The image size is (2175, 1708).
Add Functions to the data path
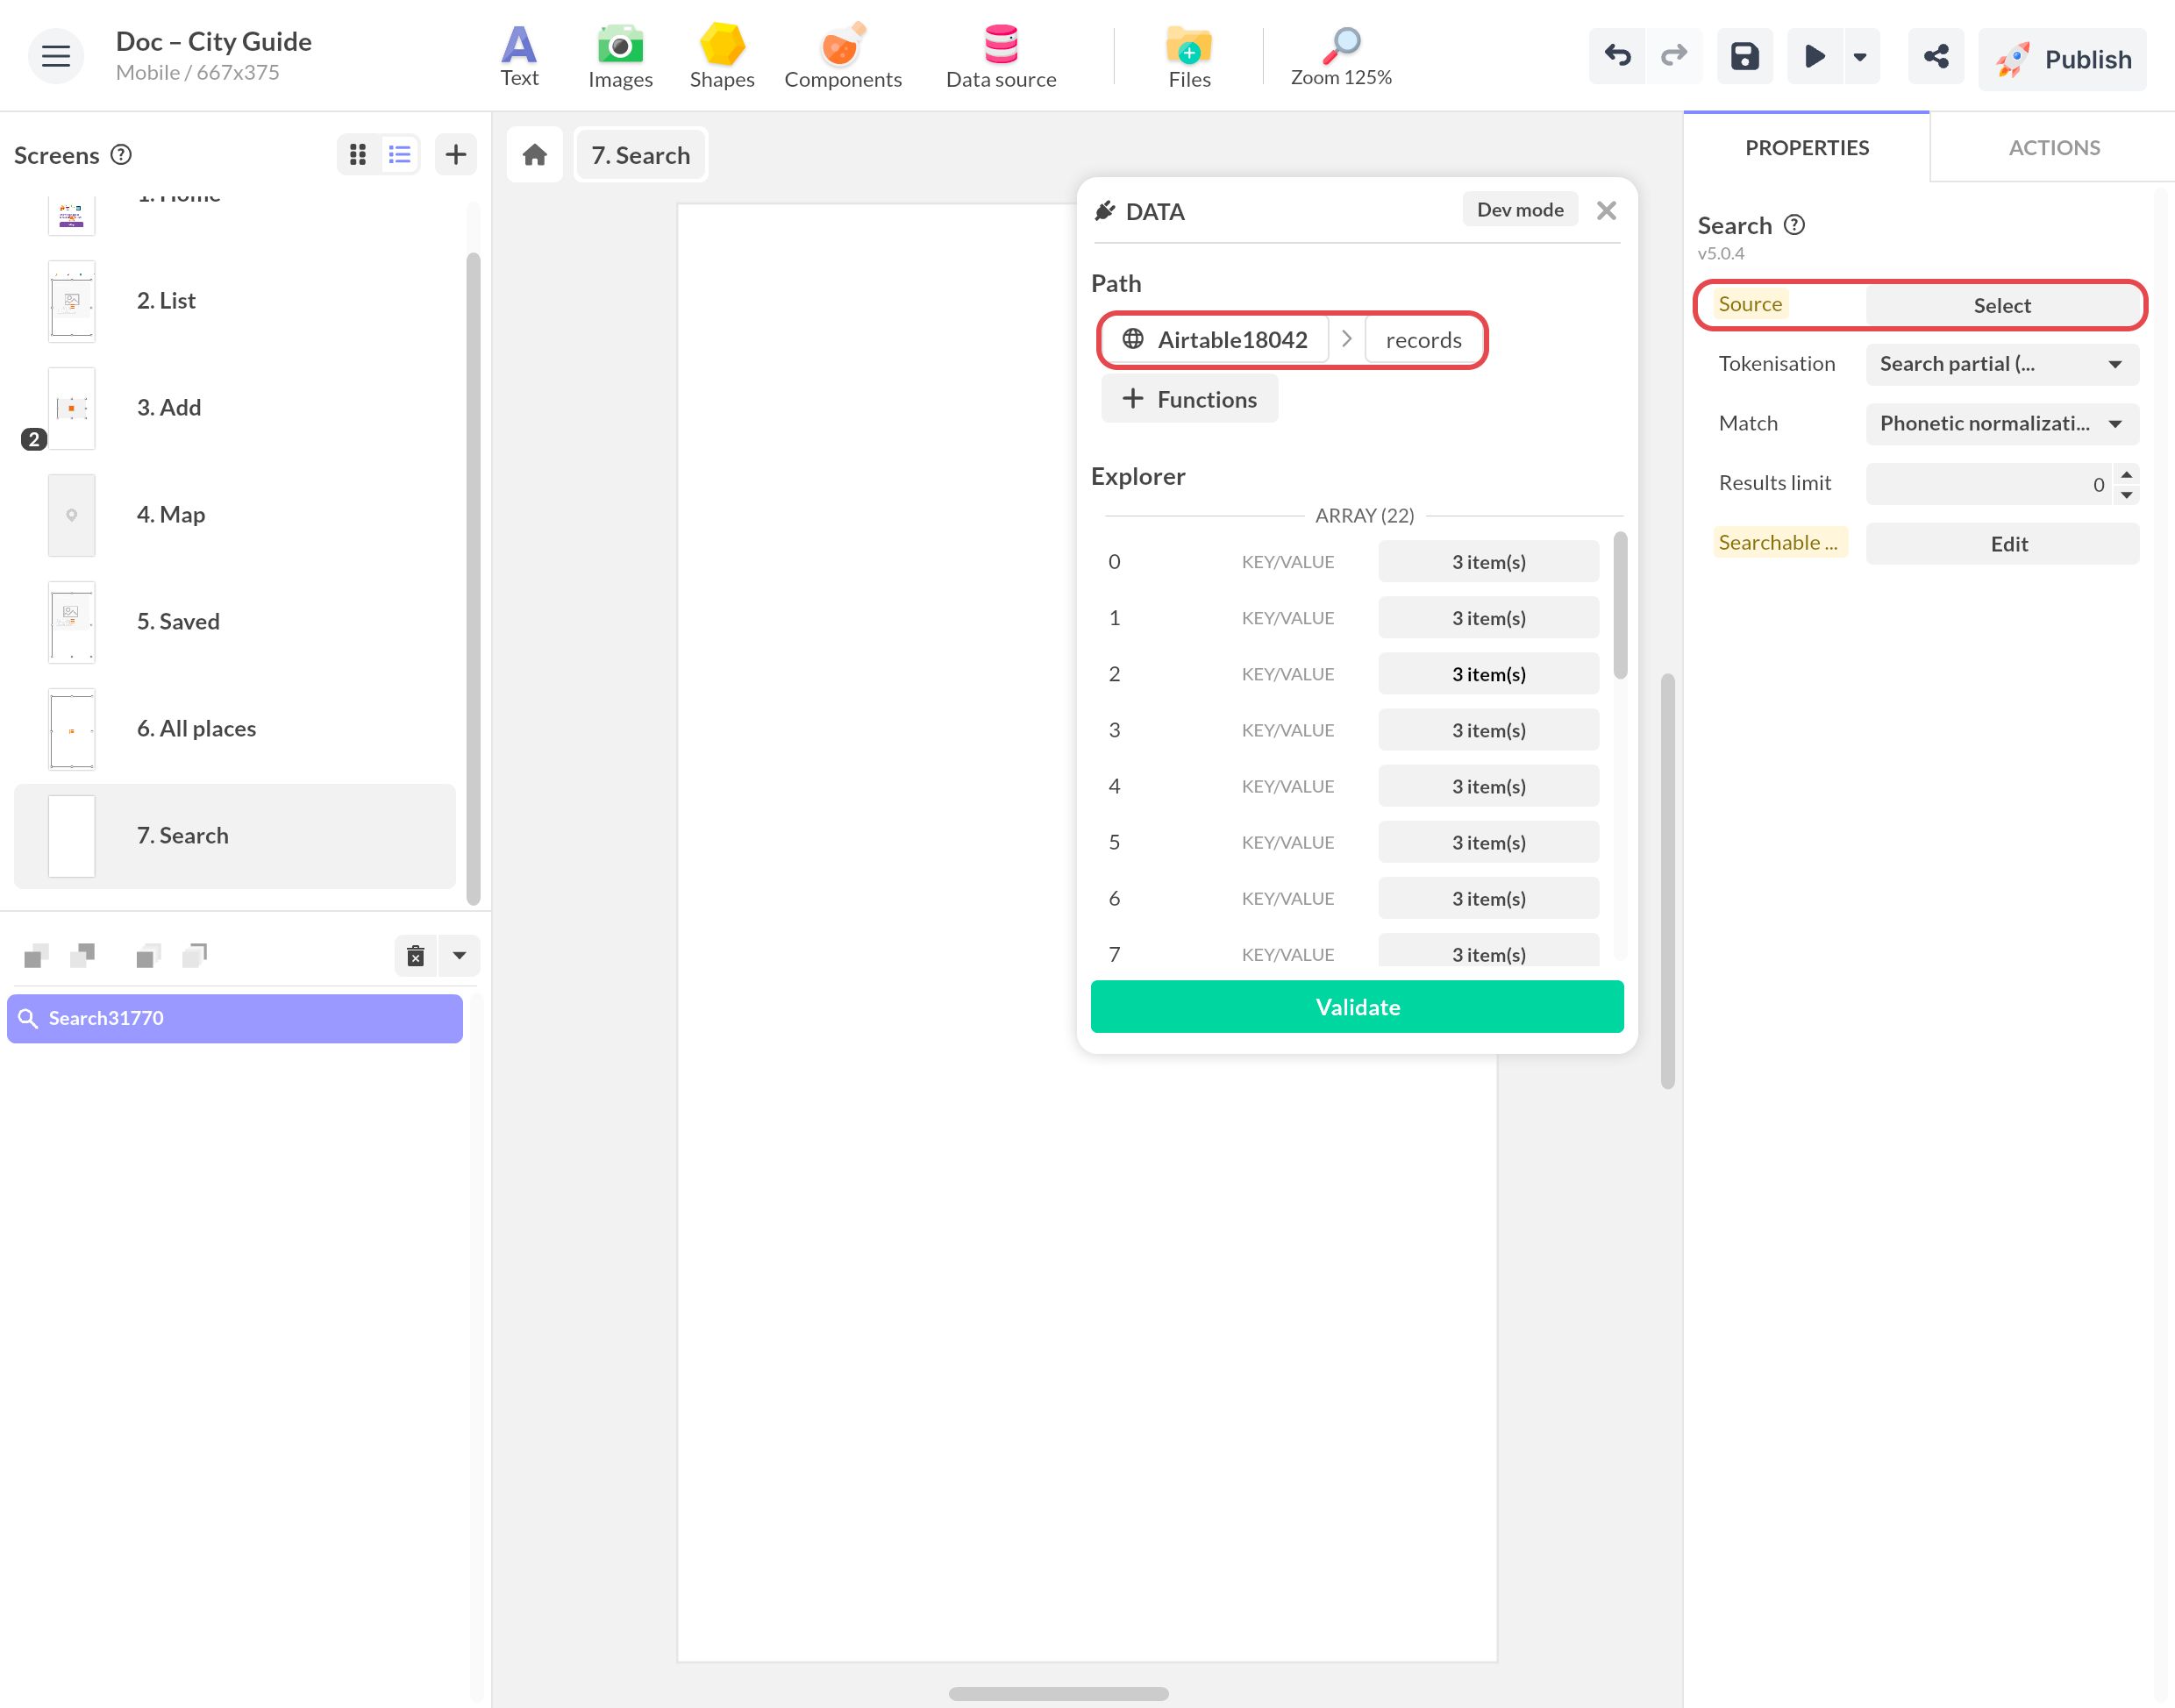(1189, 399)
